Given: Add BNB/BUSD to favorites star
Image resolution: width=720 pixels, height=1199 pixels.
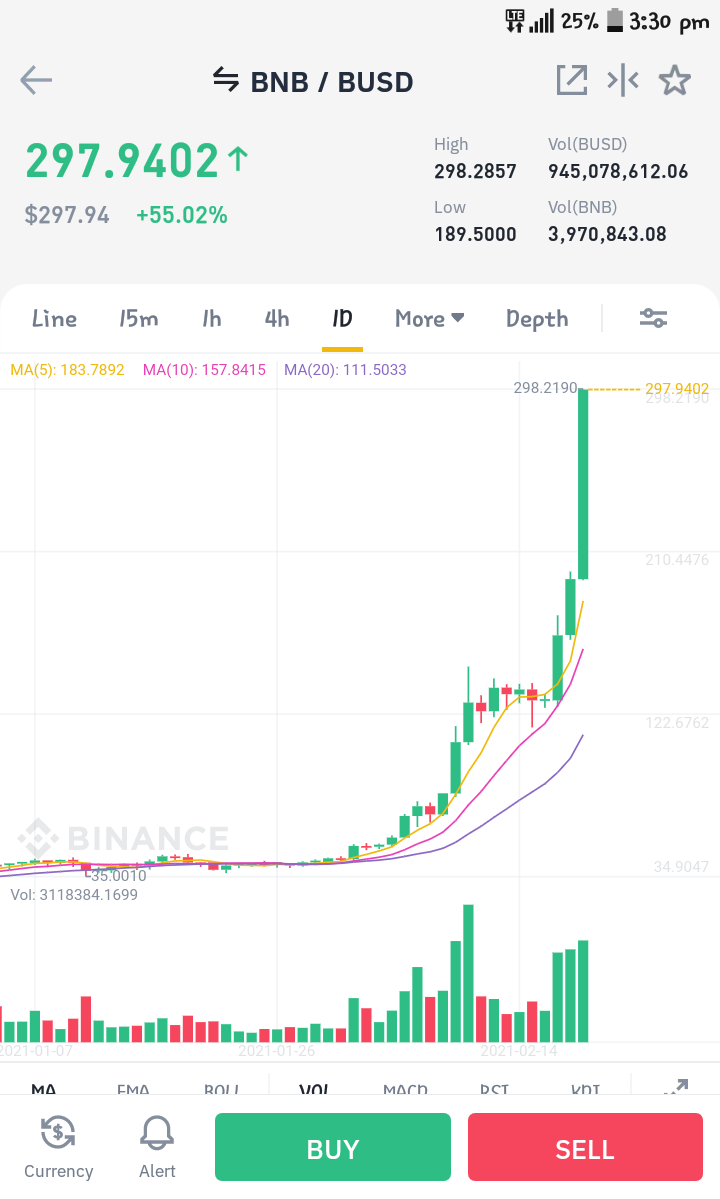Looking at the screenshot, I should click(675, 80).
